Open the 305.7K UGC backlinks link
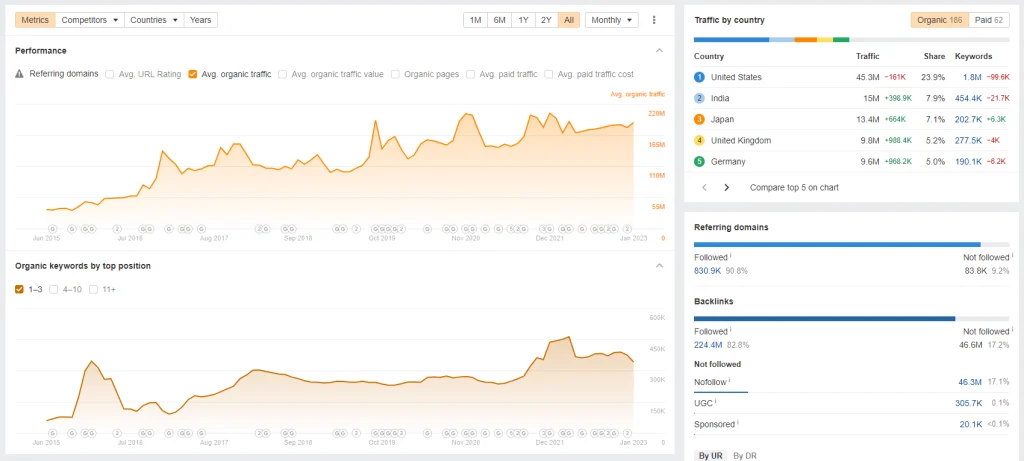Viewport: 1024px width, 461px height. 969,404
